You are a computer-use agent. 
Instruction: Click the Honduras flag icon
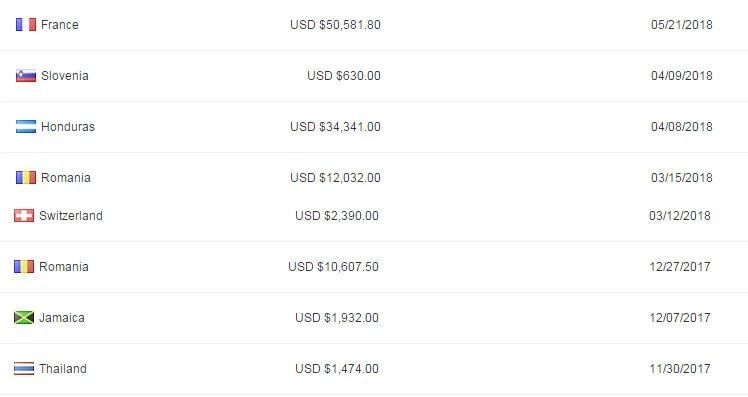click(26, 126)
